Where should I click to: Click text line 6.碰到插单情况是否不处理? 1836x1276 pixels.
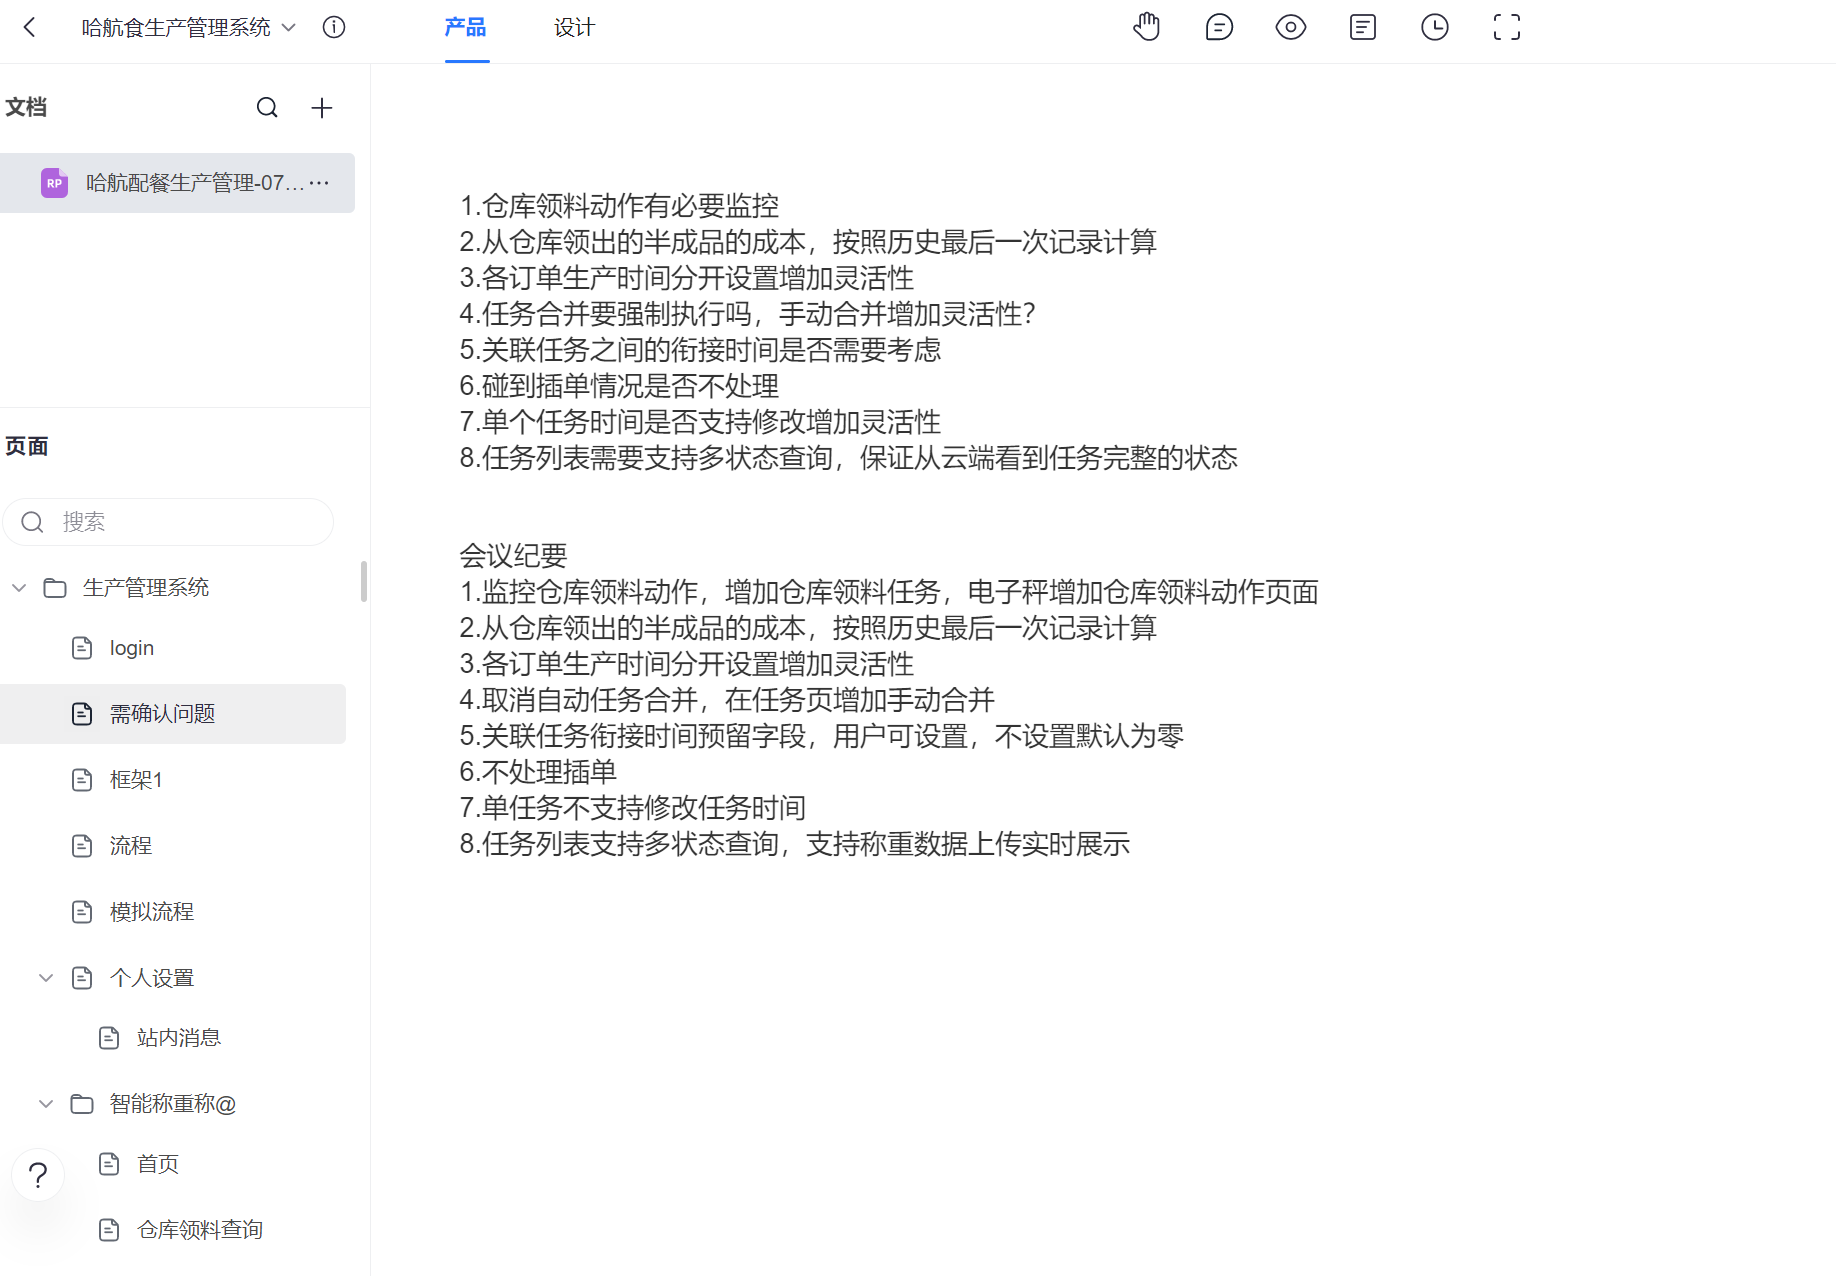point(619,386)
